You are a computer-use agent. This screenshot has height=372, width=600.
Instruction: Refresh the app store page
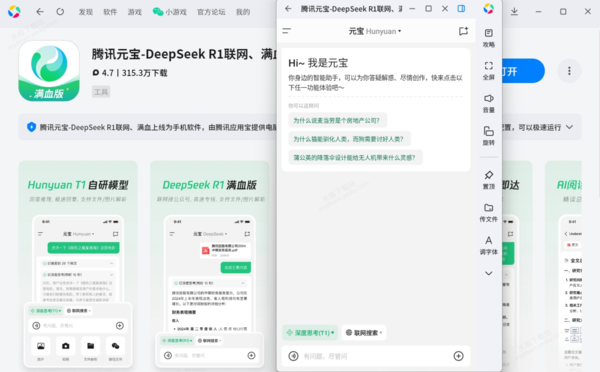click(60, 12)
